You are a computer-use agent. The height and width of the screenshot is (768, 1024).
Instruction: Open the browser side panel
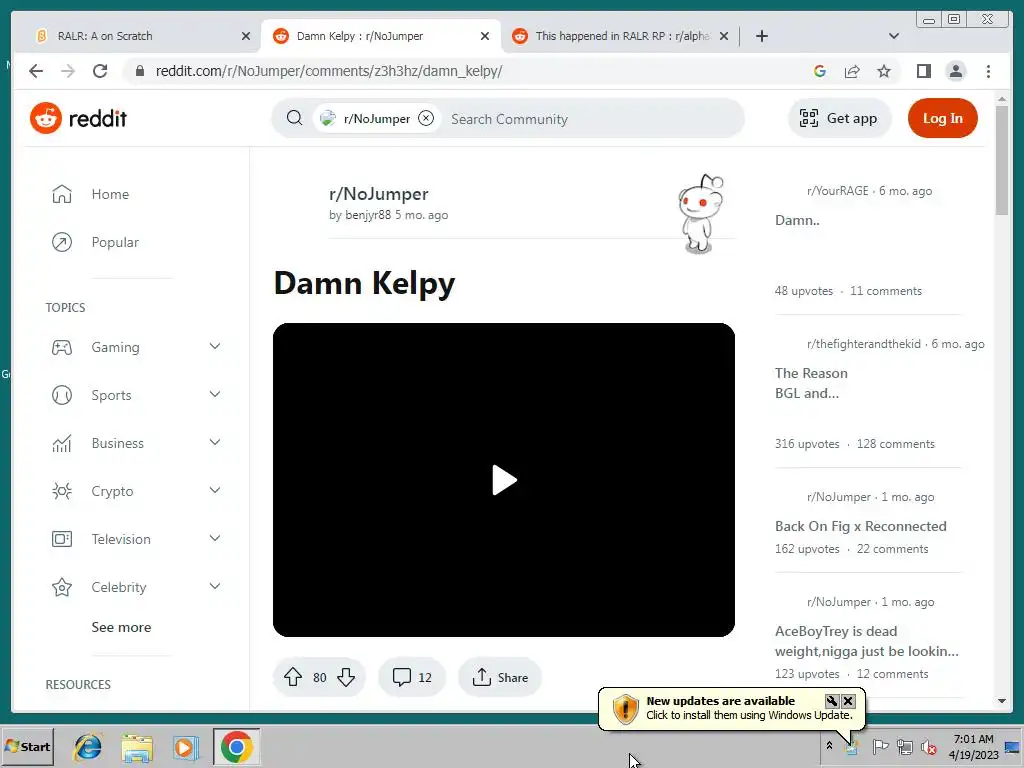pyautogui.click(x=923, y=71)
